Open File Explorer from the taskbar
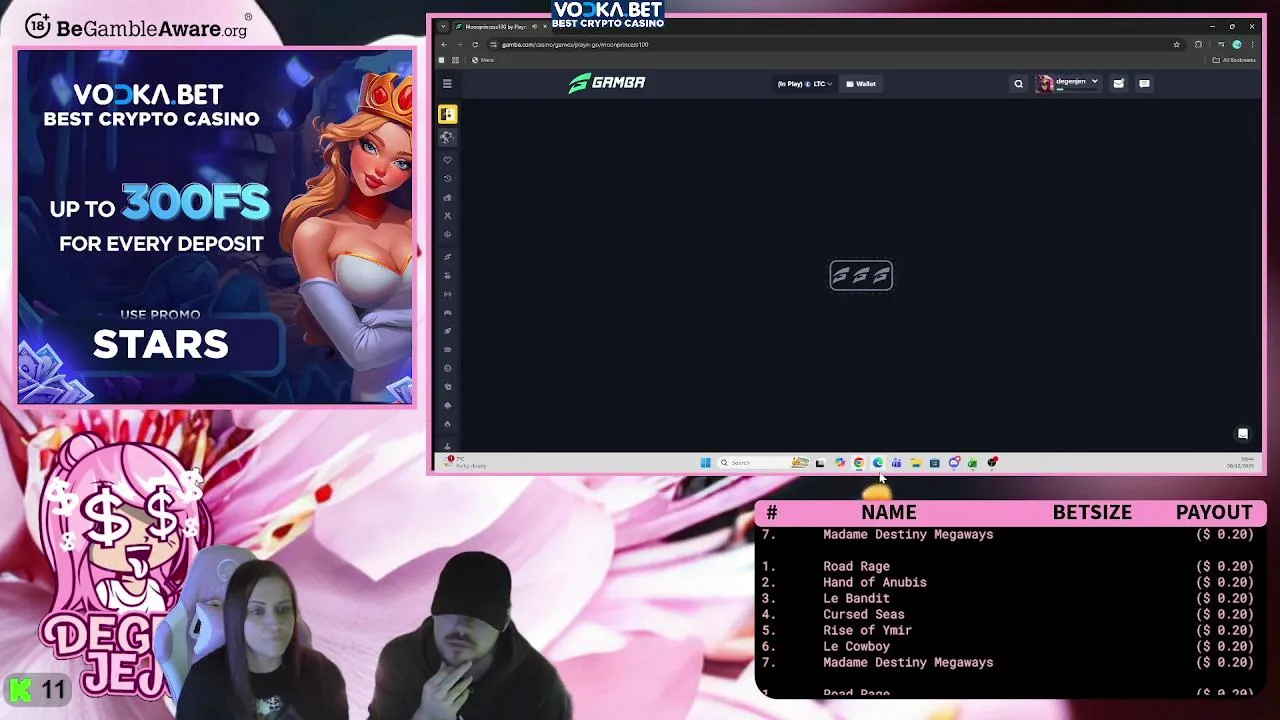 (915, 463)
